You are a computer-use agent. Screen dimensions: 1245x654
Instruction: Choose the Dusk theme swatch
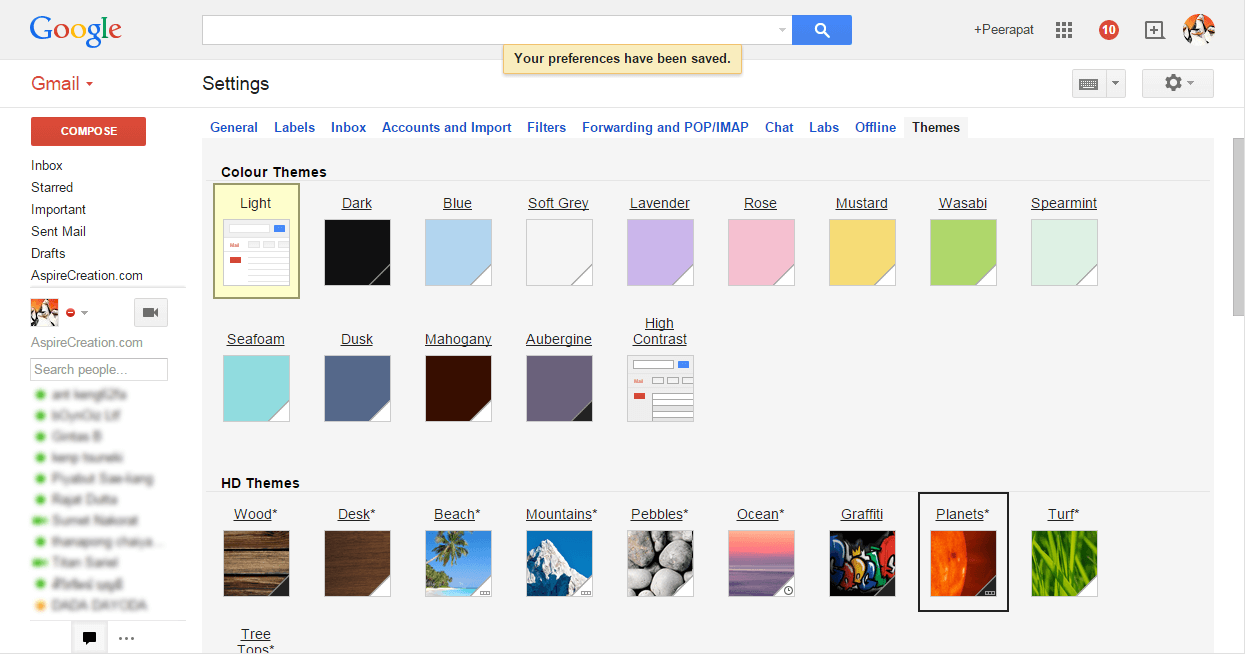click(357, 388)
